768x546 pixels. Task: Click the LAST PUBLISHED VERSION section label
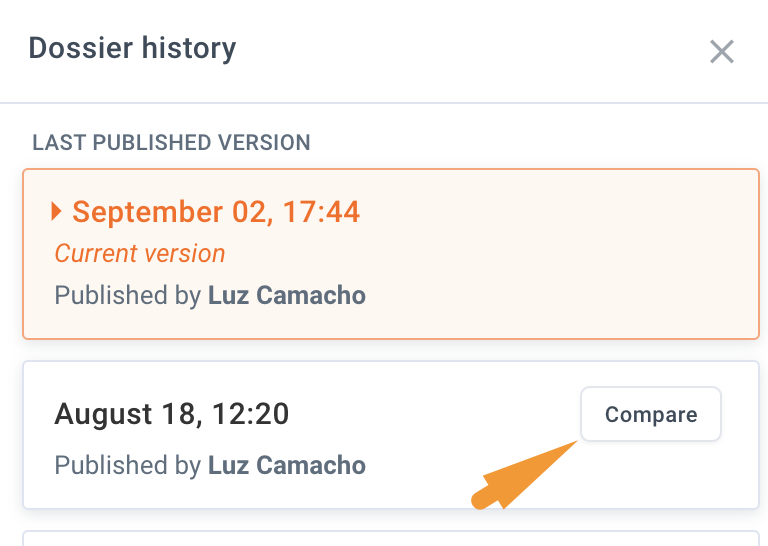(x=171, y=143)
